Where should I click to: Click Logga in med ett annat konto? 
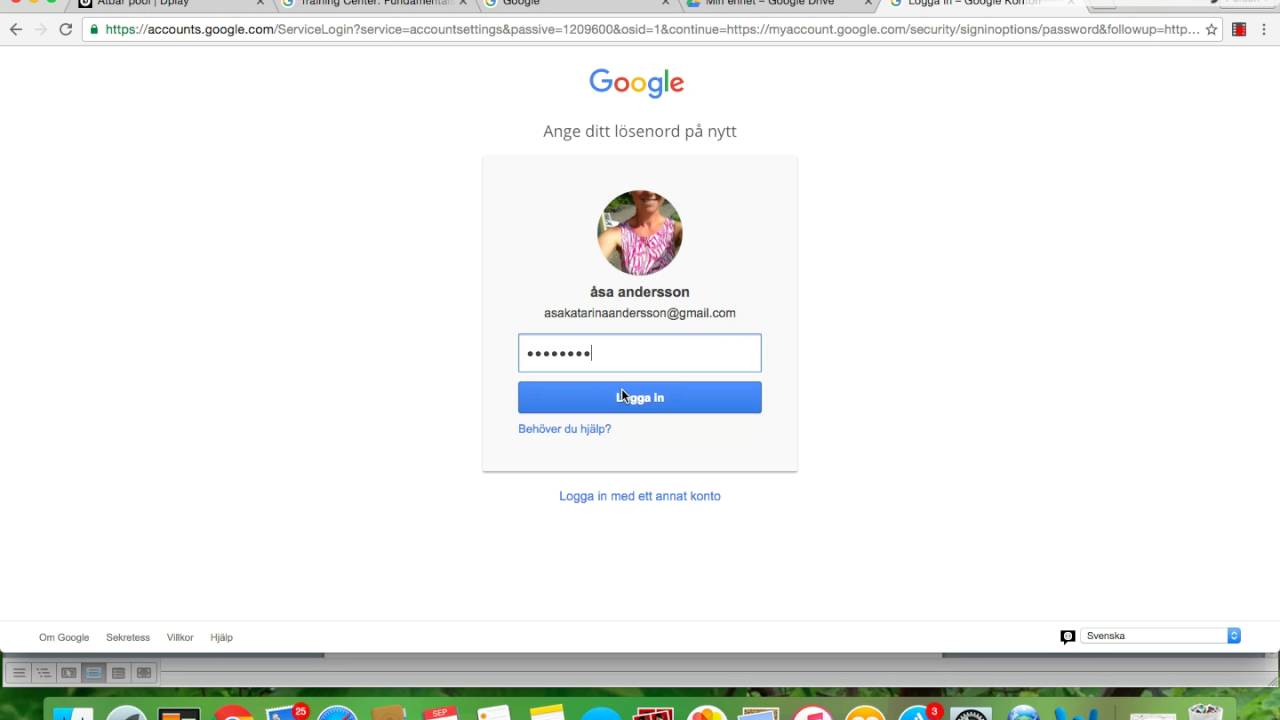click(x=640, y=496)
